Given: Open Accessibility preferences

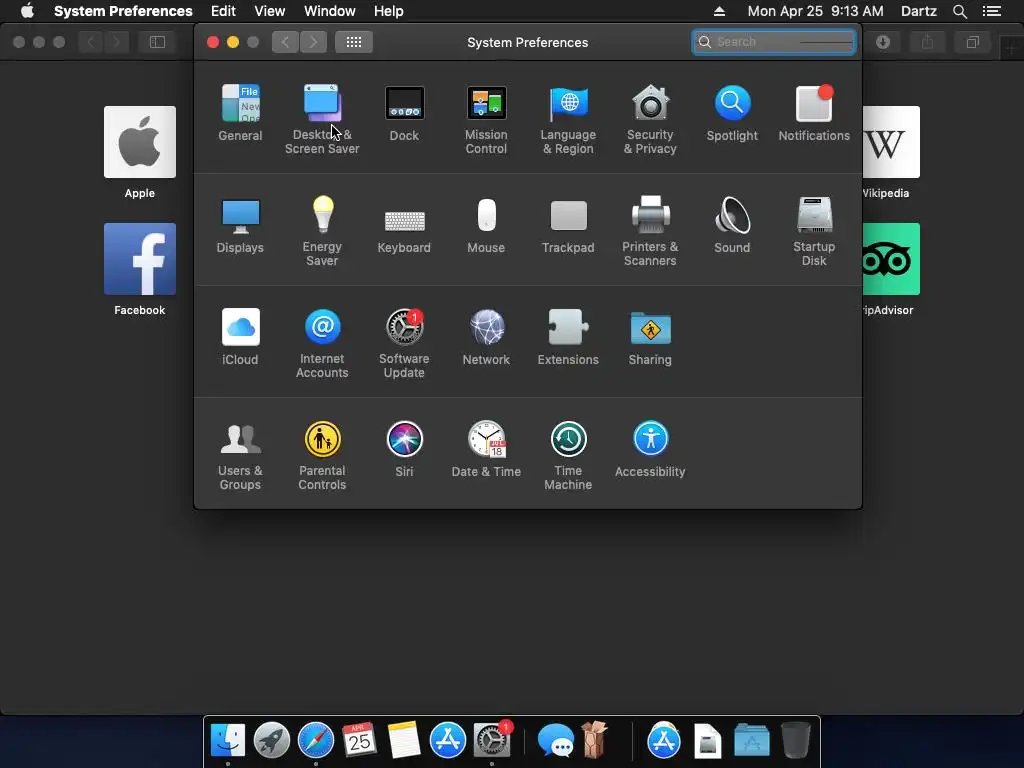Looking at the screenshot, I should coord(650,449).
